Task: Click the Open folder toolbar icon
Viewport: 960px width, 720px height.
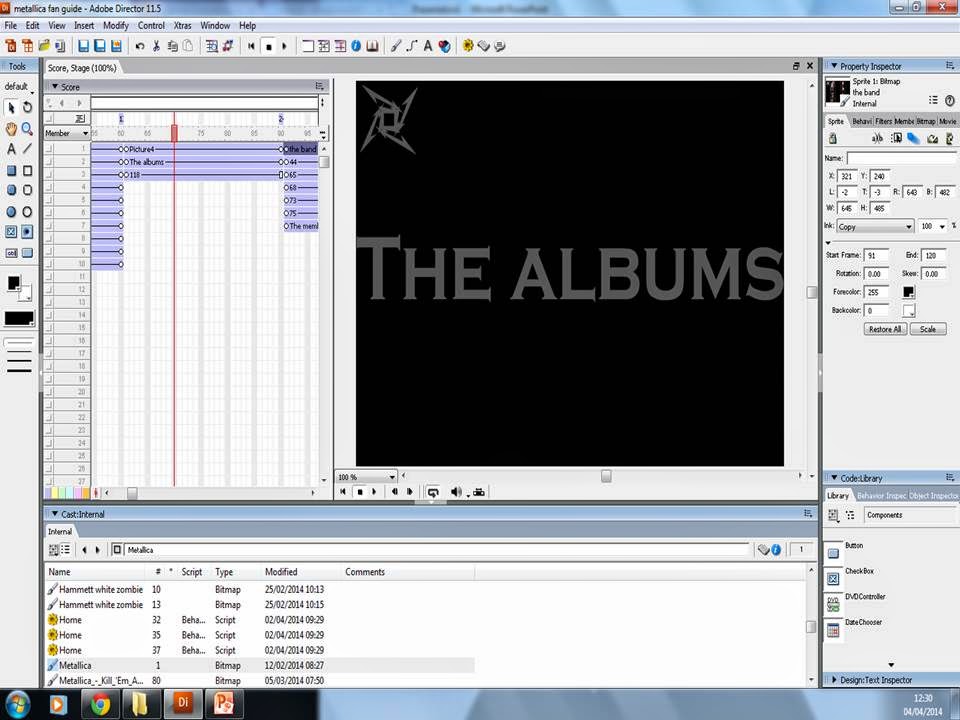Action: click(x=44, y=46)
